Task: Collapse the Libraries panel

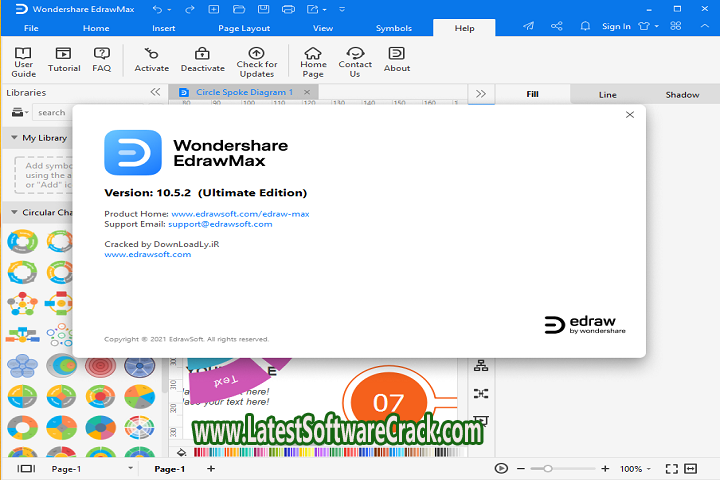Action: point(155,92)
